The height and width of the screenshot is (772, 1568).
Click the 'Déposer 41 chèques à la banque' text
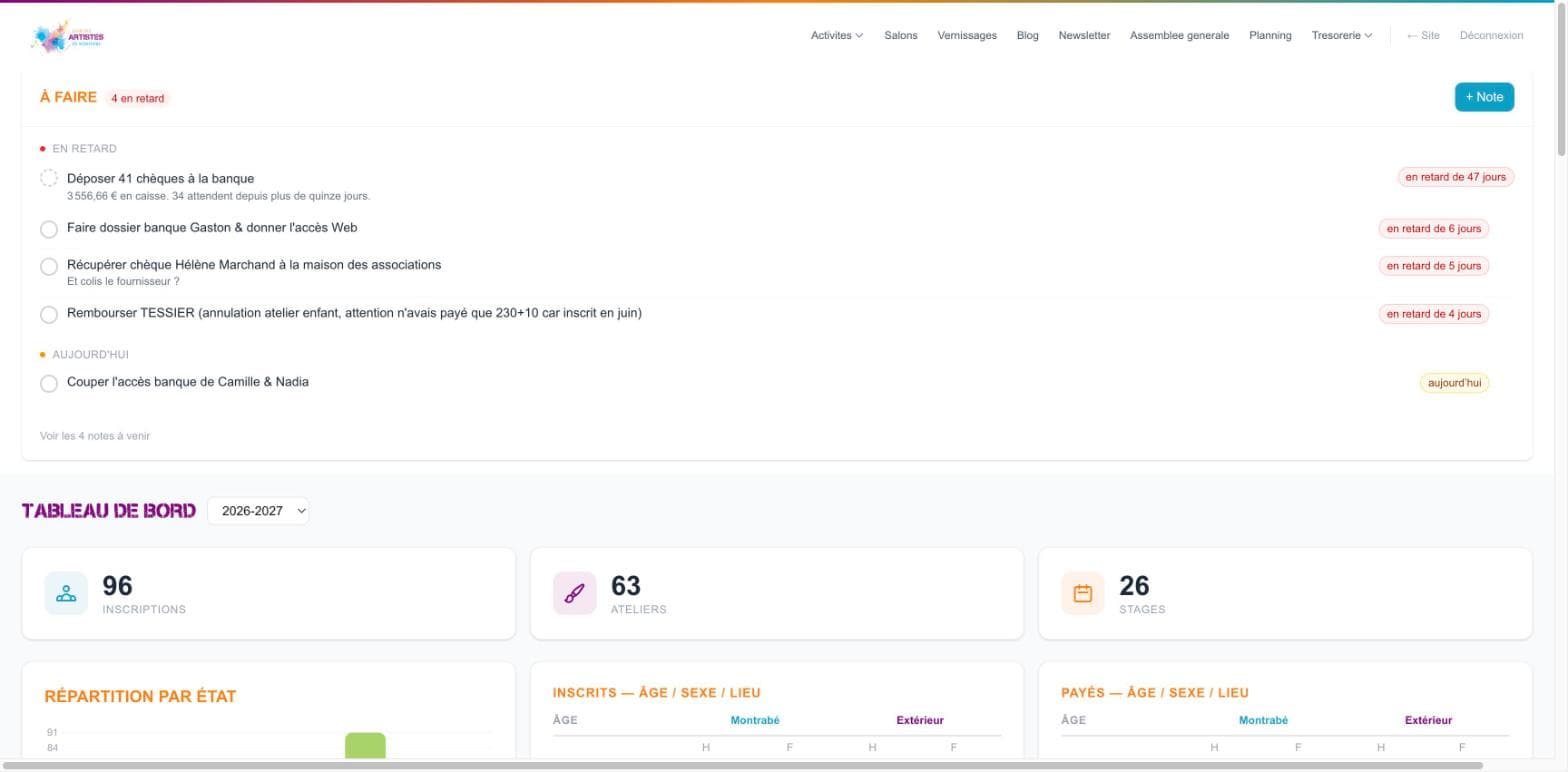tap(160, 179)
